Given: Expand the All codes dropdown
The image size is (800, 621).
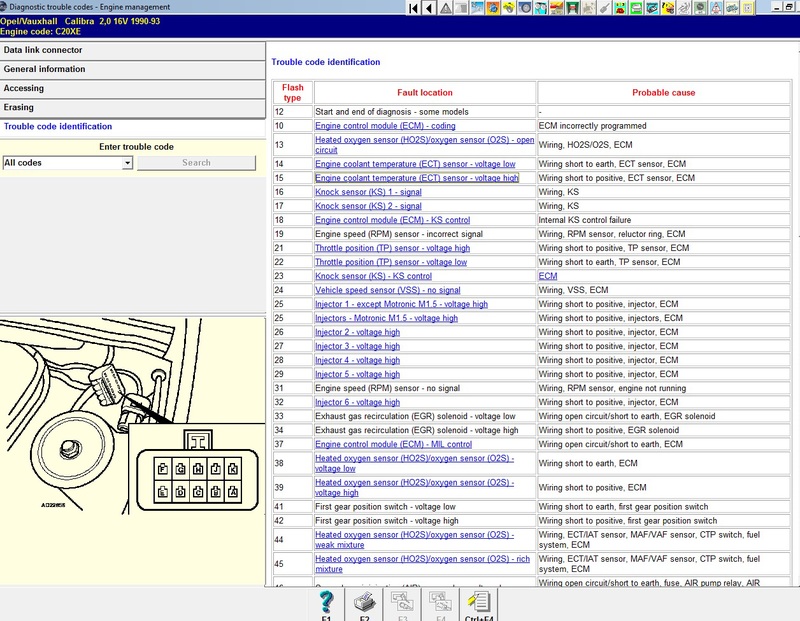Looking at the screenshot, I should (128, 163).
